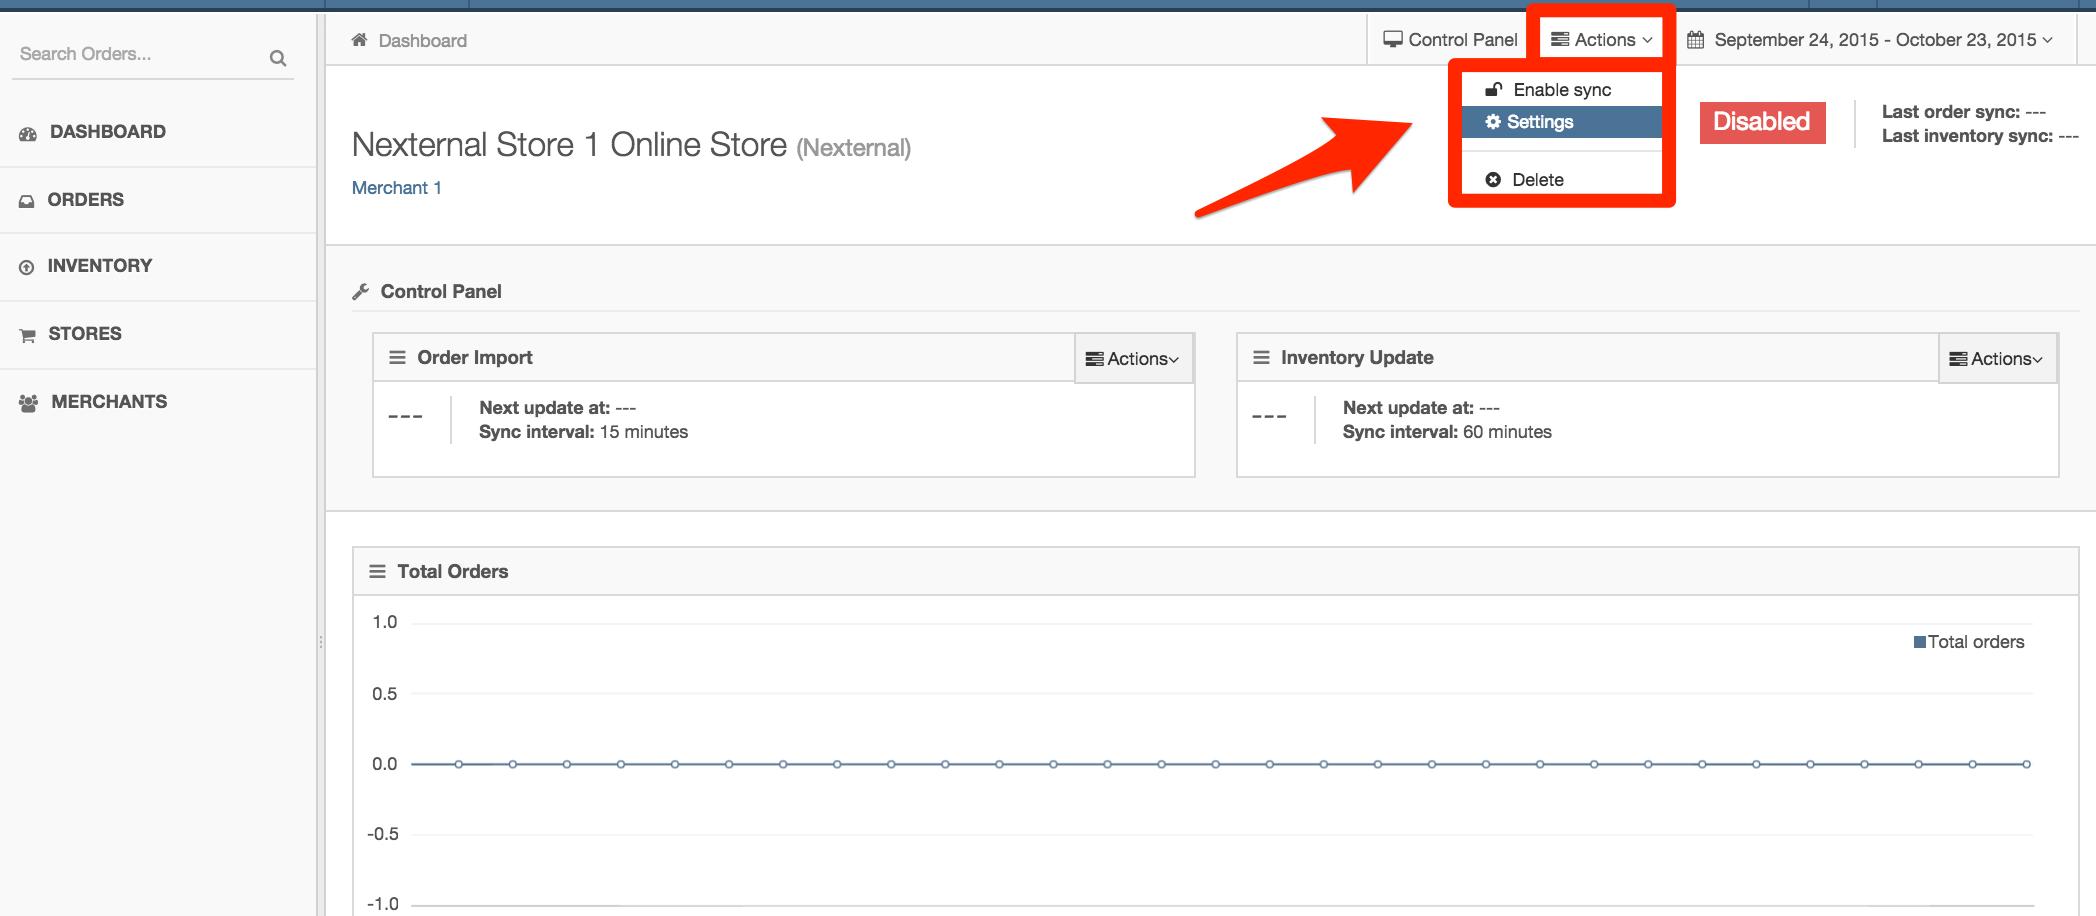
Task: Click the Control Panel button in header
Action: [1450, 40]
